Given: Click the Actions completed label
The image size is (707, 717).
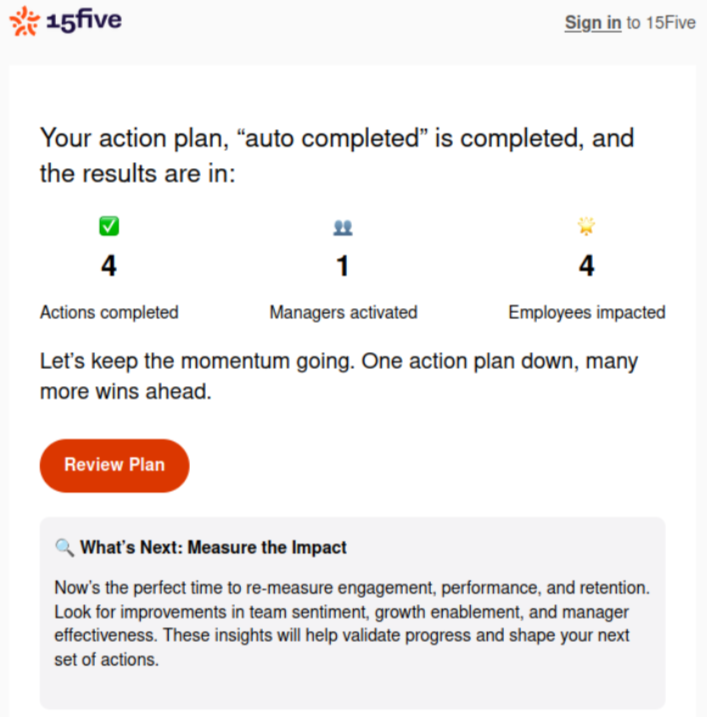Looking at the screenshot, I should (x=109, y=312).
